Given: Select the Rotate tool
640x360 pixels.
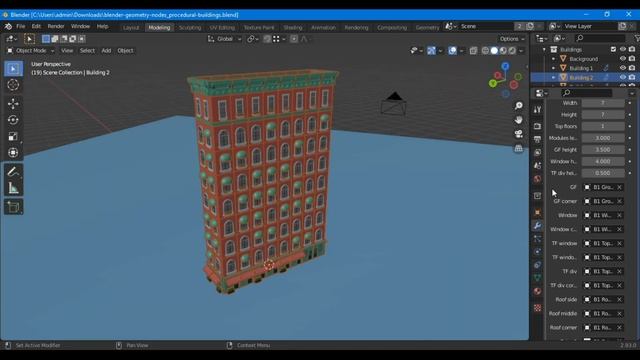Looking at the screenshot, I should click(x=13, y=120).
